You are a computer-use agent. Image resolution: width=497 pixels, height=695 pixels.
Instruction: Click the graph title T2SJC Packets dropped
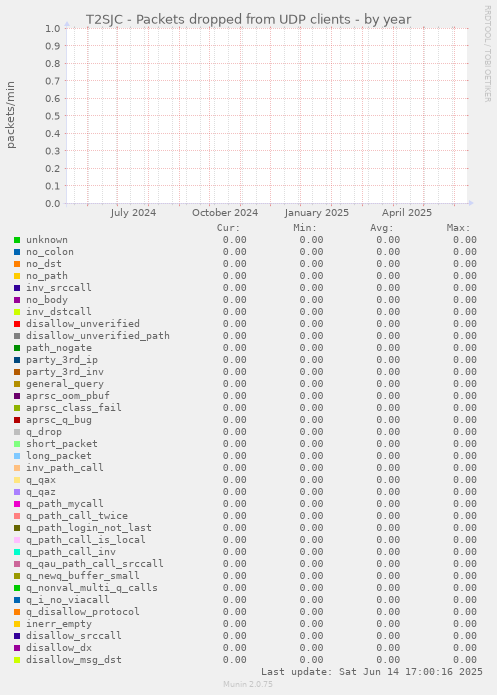click(x=248, y=20)
